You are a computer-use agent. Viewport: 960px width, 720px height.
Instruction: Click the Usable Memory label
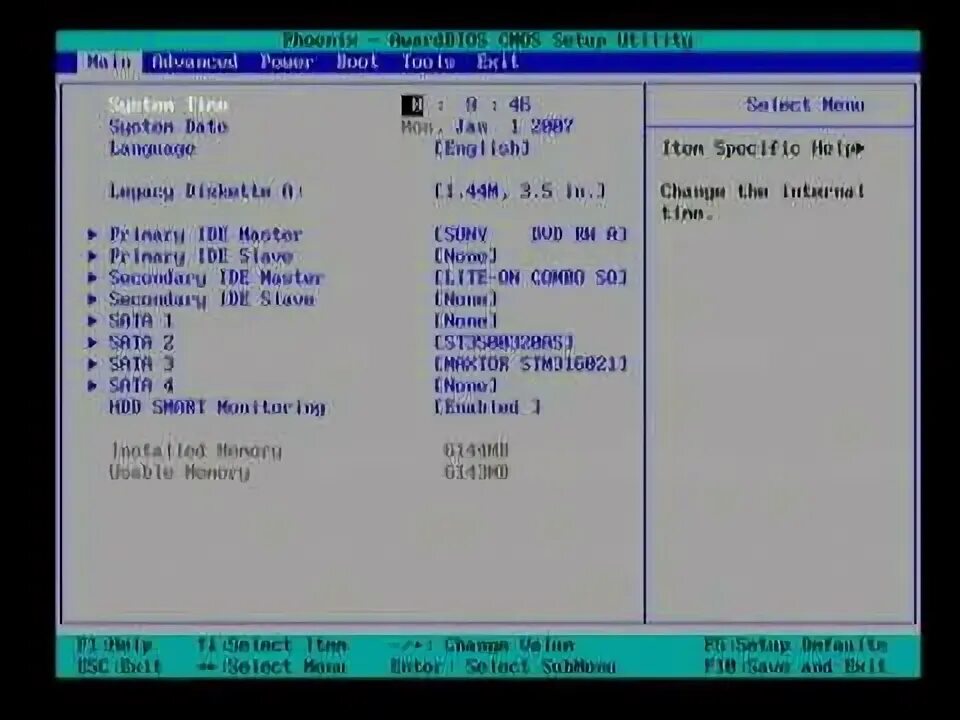pyautogui.click(x=179, y=472)
